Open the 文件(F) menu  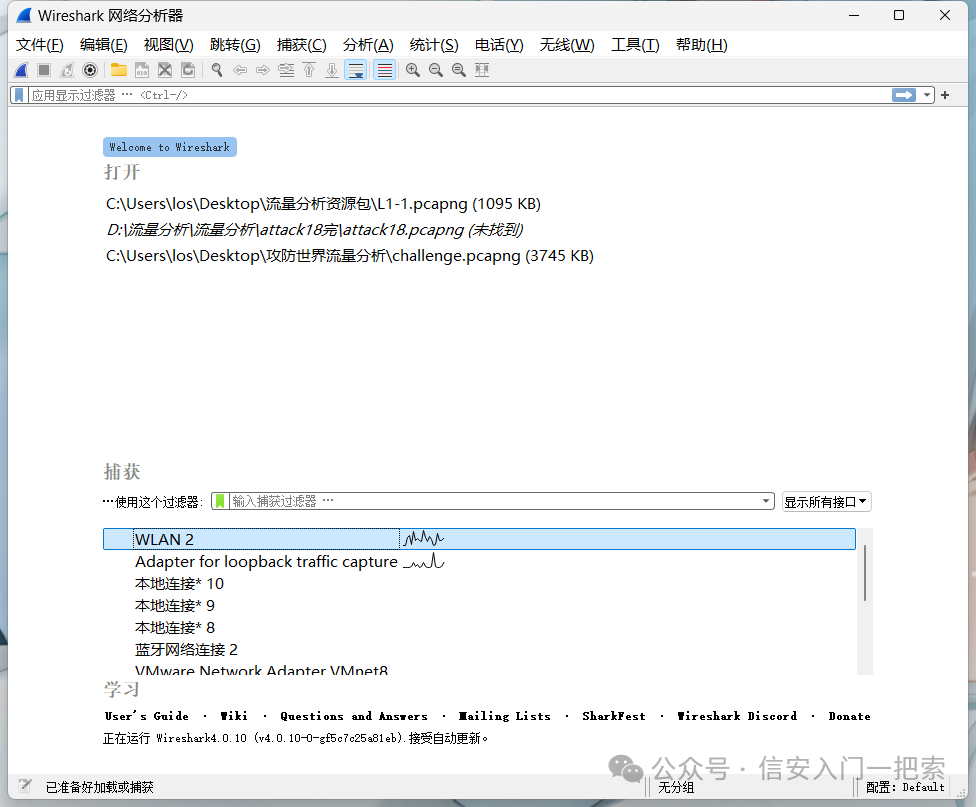[40, 45]
